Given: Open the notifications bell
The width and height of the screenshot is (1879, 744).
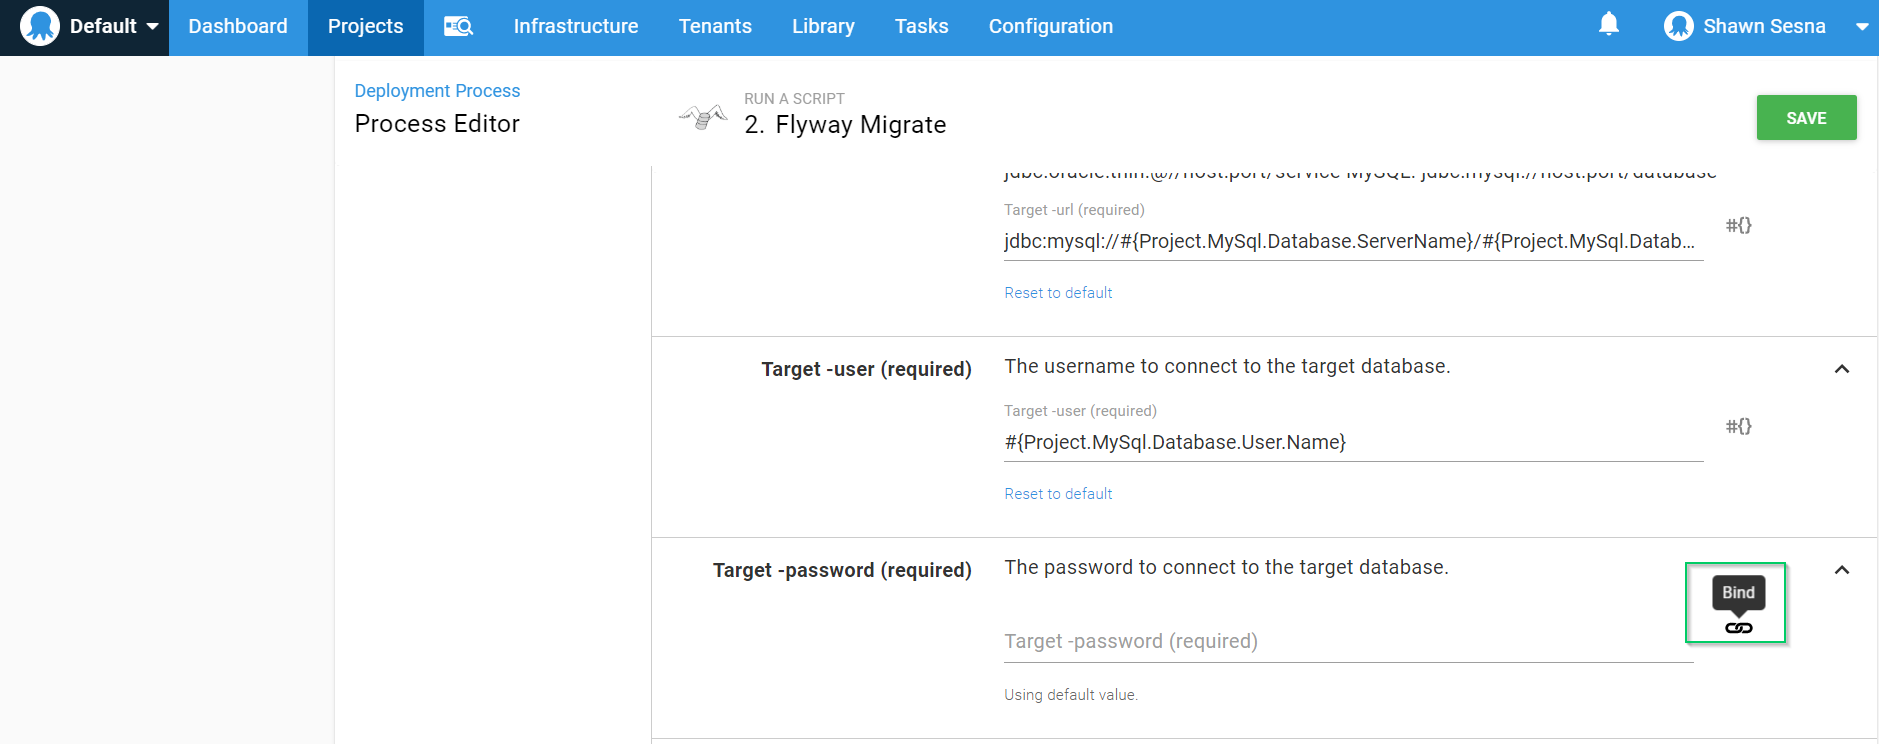Looking at the screenshot, I should click(1608, 25).
